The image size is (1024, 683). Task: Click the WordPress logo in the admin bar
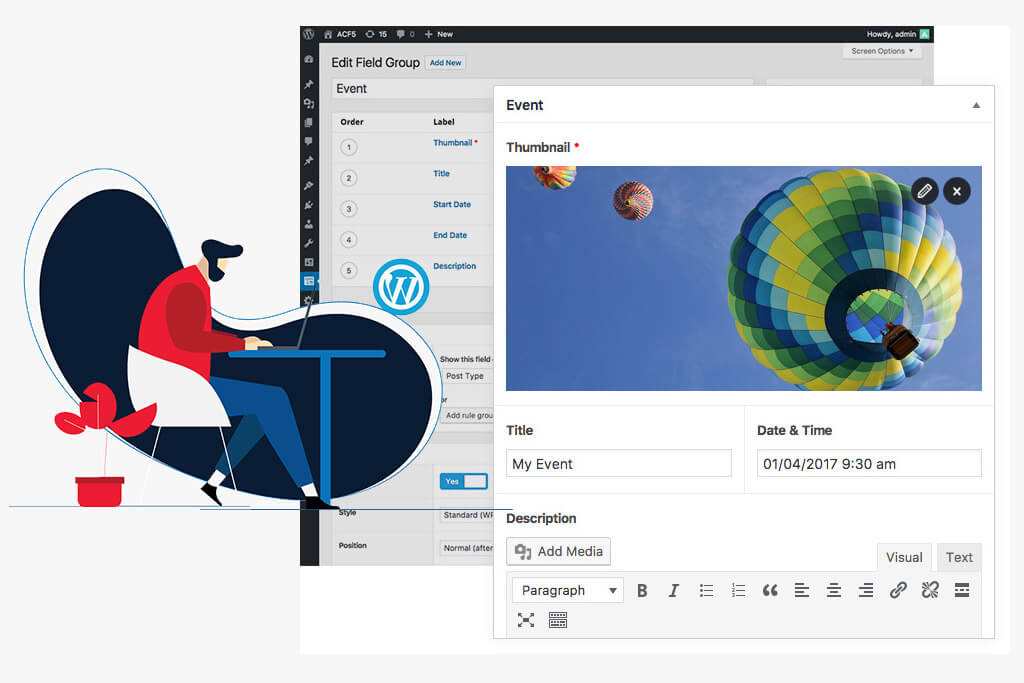(309, 34)
